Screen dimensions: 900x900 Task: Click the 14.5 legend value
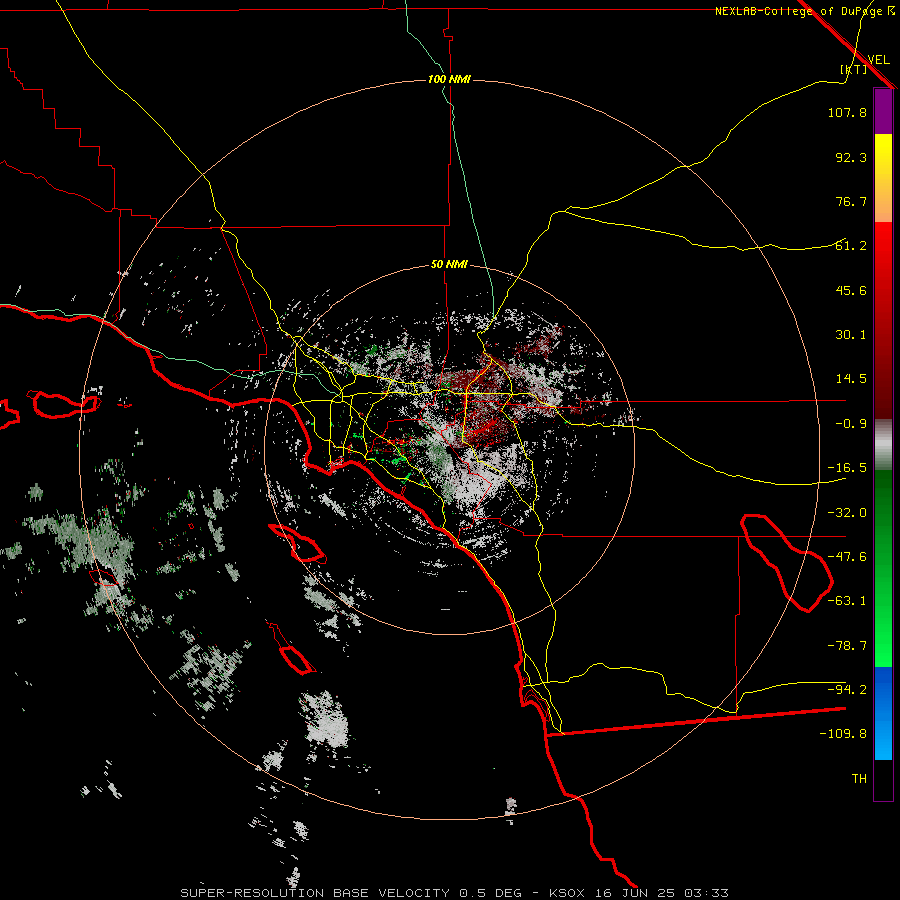851,379
